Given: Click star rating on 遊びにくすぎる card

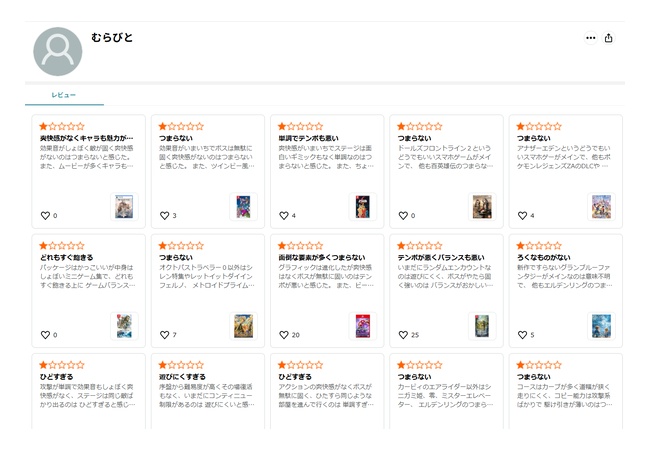Looking at the screenshot, I should [181, 365].
